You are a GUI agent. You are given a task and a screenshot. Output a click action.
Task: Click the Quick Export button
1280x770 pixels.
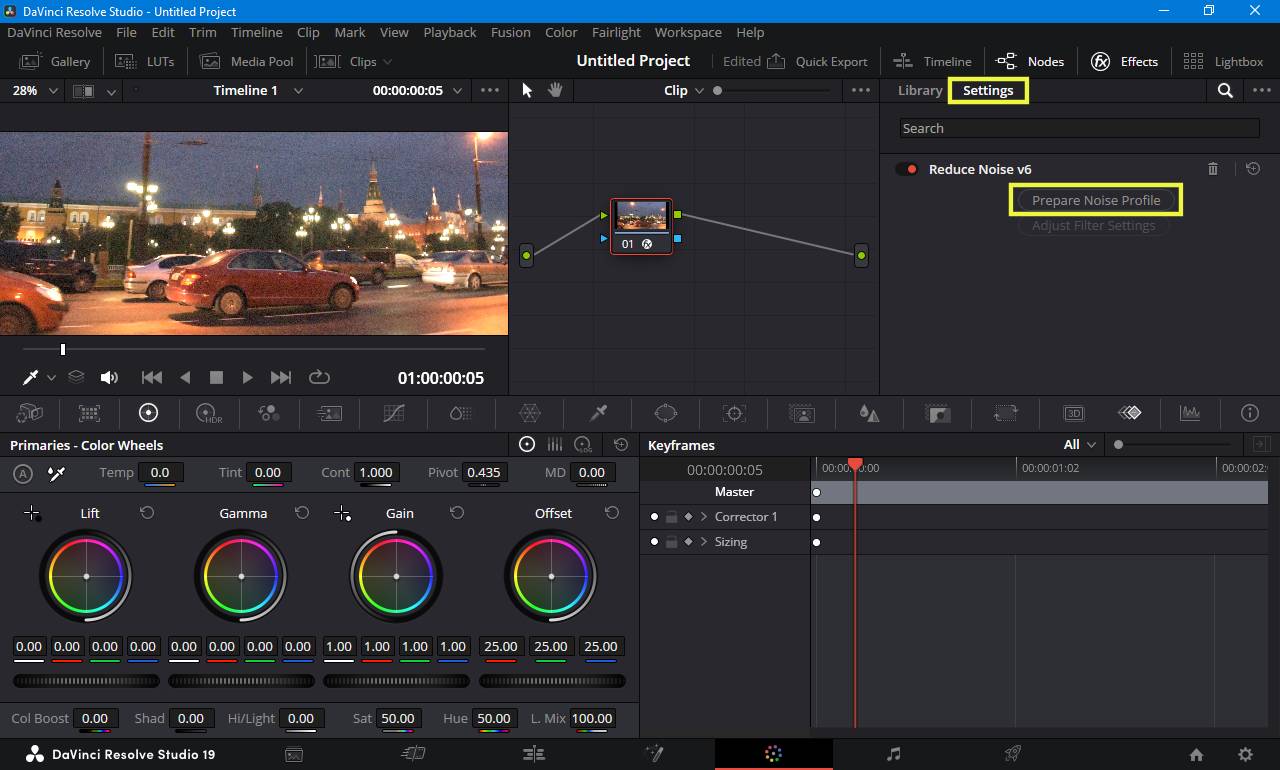(x=817, y=61)
